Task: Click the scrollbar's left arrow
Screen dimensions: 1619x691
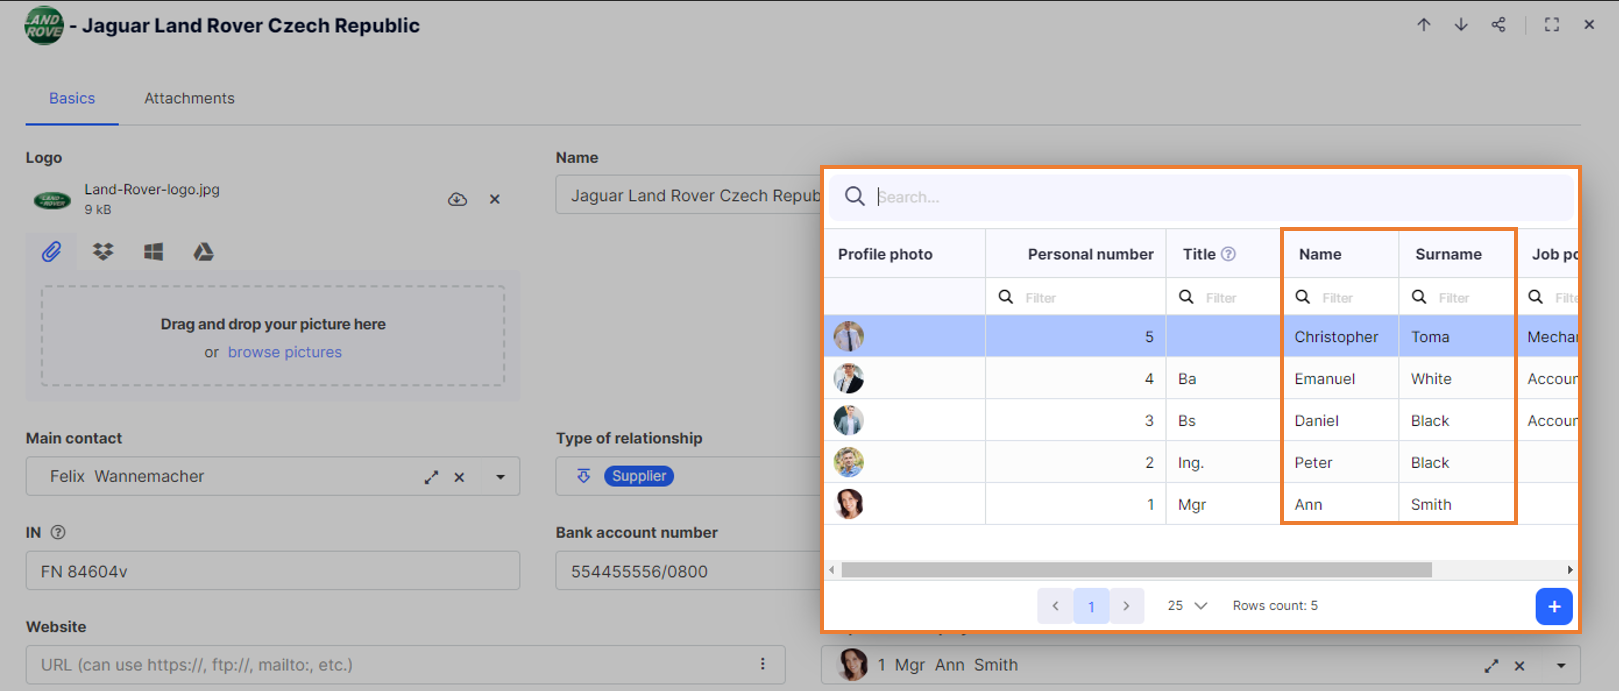Action: tap(832, 570)
